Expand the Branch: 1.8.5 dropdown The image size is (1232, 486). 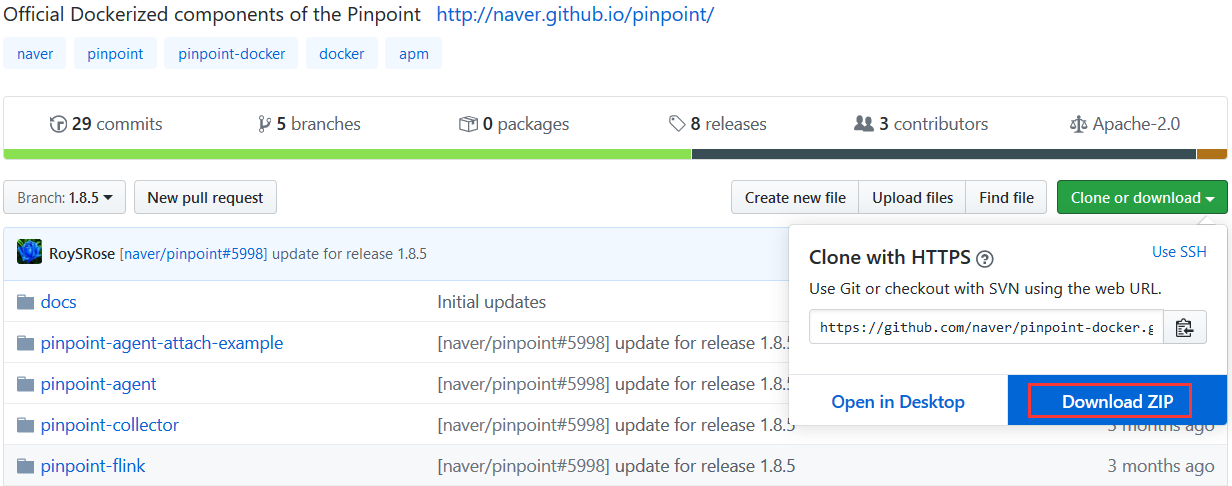(65, 197)
